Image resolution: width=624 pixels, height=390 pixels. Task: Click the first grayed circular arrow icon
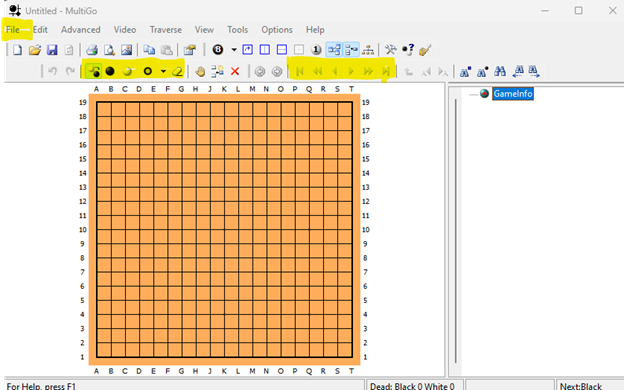[259, 72]
